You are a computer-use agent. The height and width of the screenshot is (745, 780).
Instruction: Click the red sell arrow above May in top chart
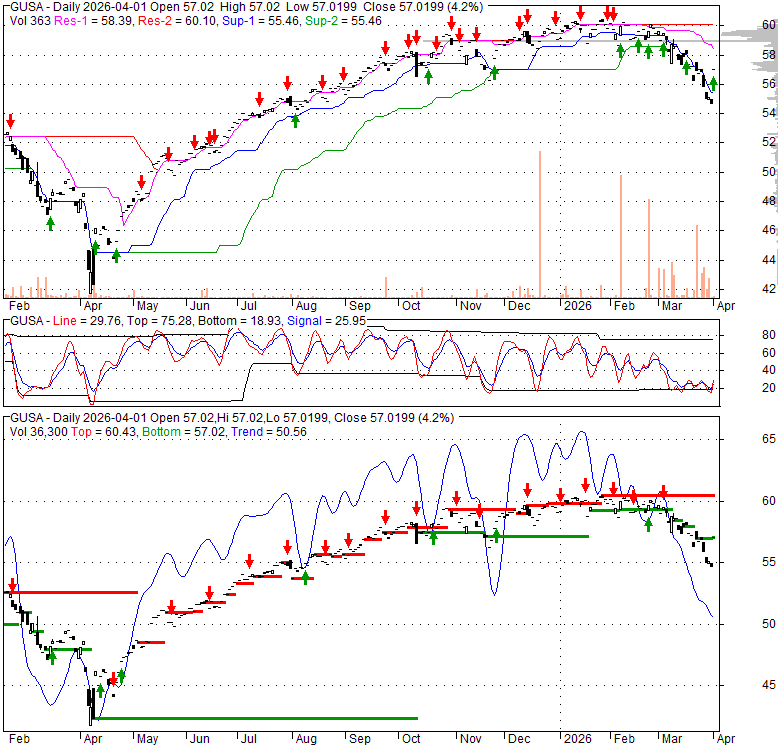142,182
